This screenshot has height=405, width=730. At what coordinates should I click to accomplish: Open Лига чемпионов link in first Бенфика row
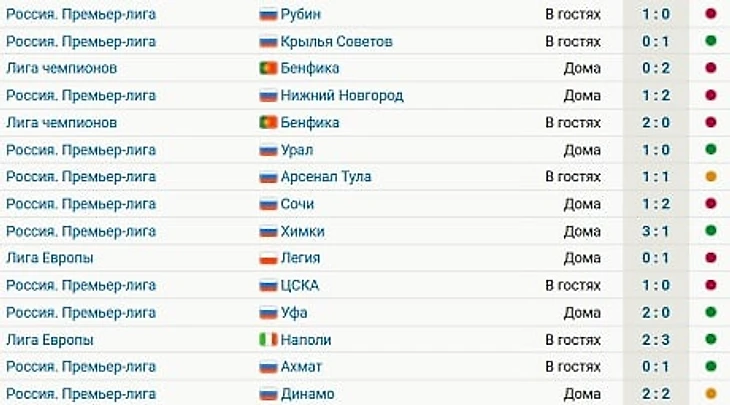[61, 68]
